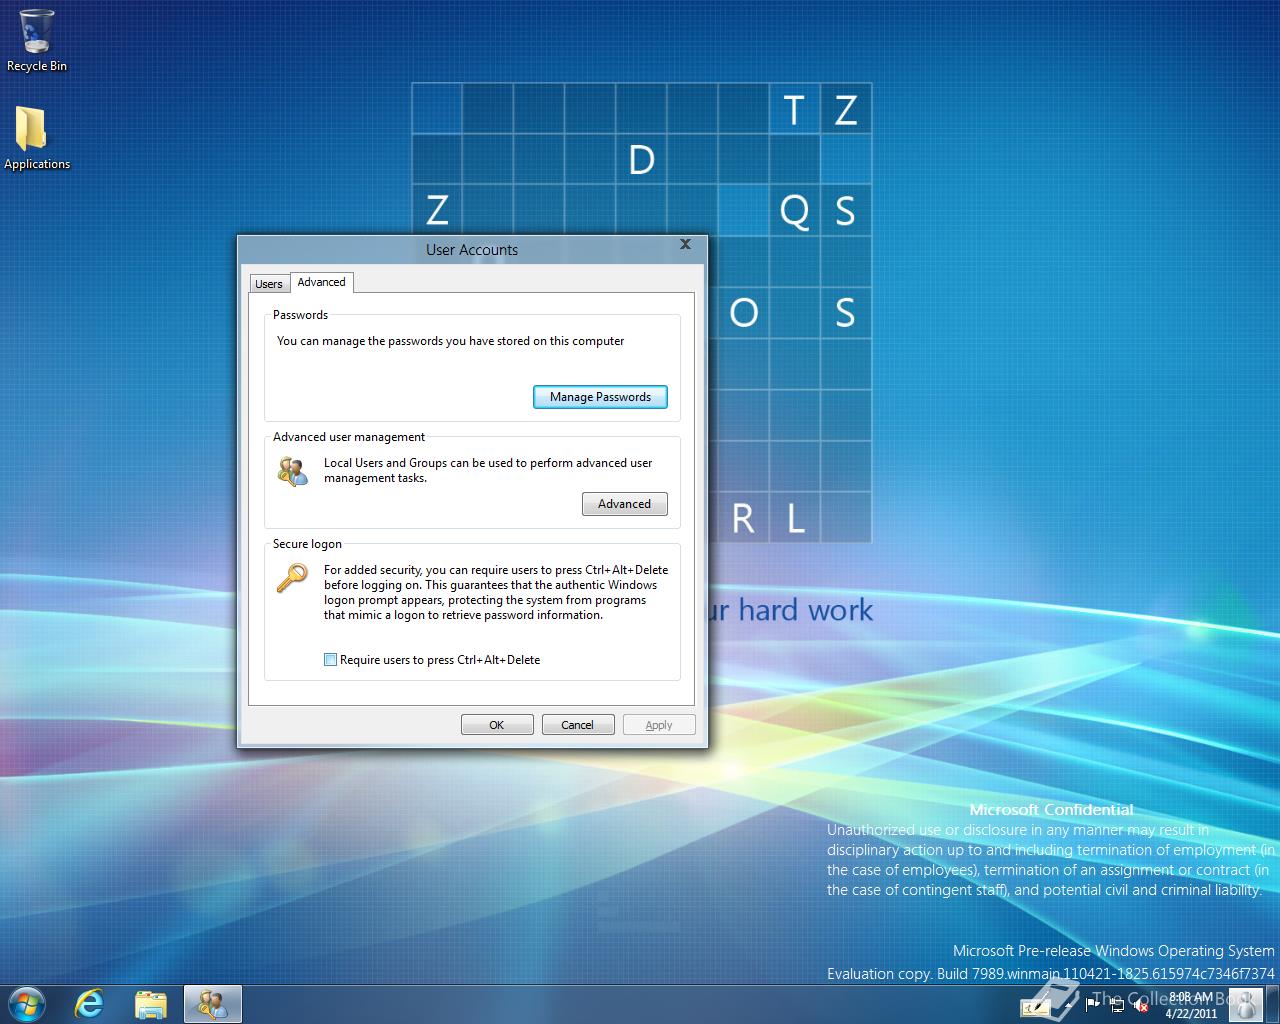Select the Applications folder on desktop
1280x1024 pixels.
point(37,138)
